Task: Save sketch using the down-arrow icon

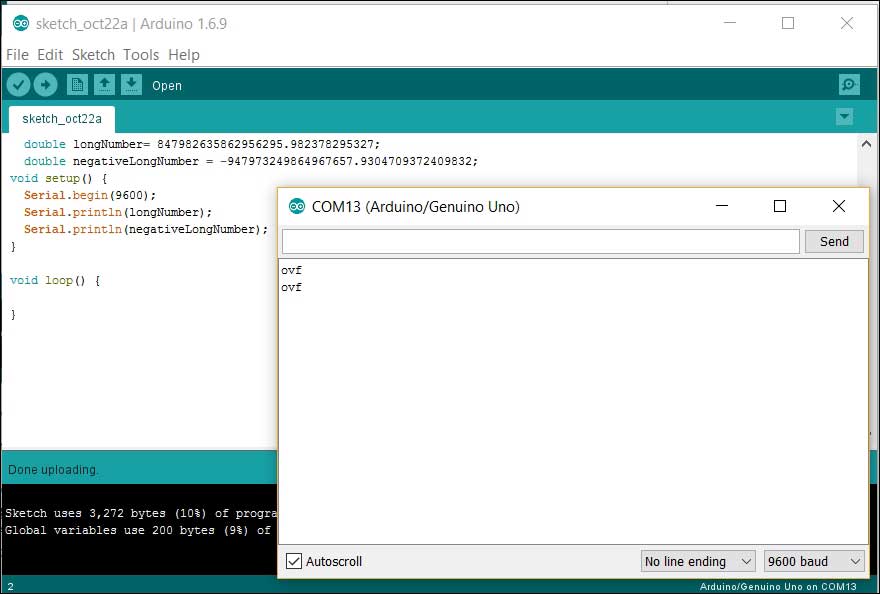Action: coord(131,85)
